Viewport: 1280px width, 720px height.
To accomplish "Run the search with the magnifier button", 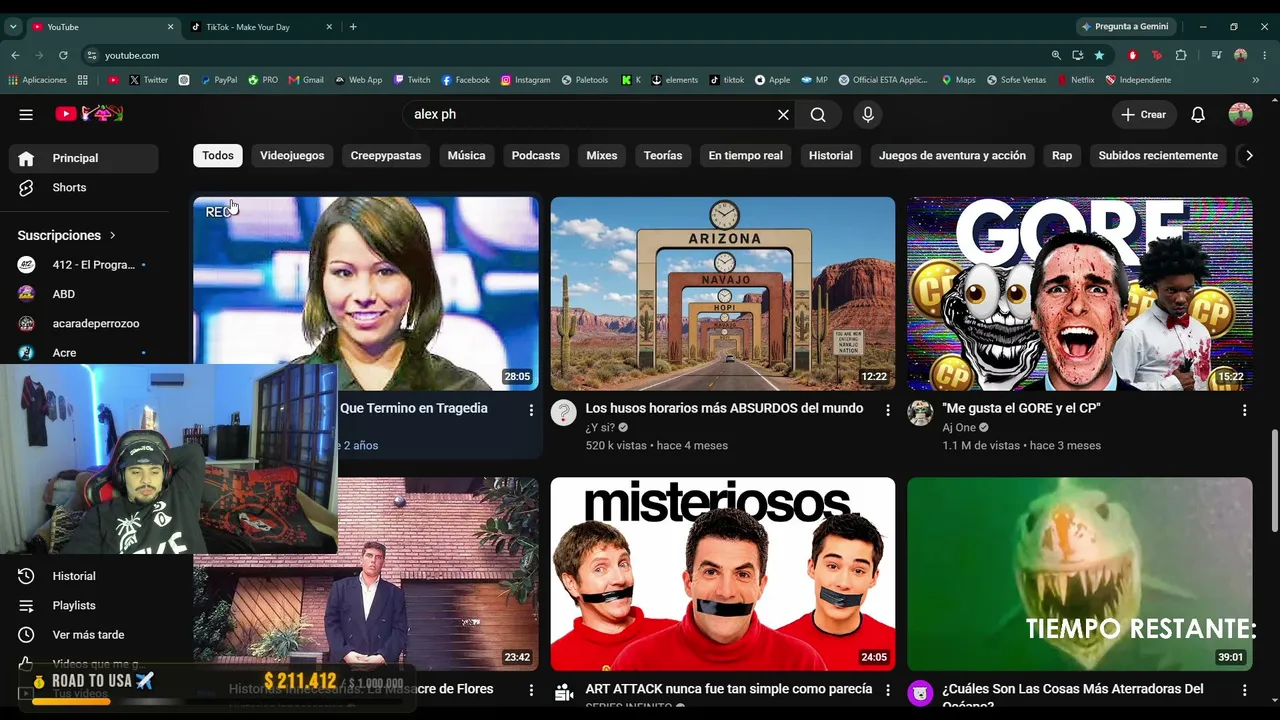I will 818,115.
